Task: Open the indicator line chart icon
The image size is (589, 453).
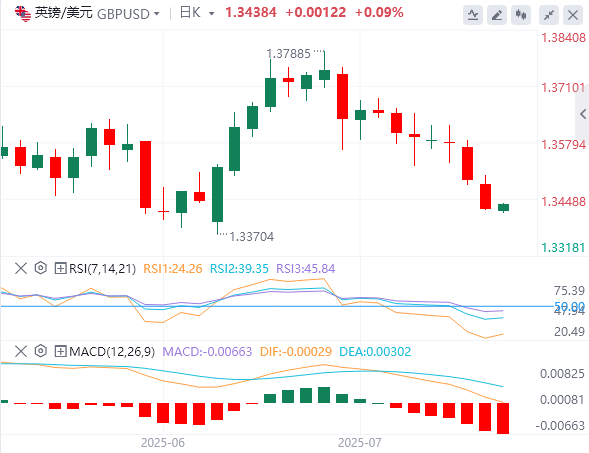Action: click(473, 15)
